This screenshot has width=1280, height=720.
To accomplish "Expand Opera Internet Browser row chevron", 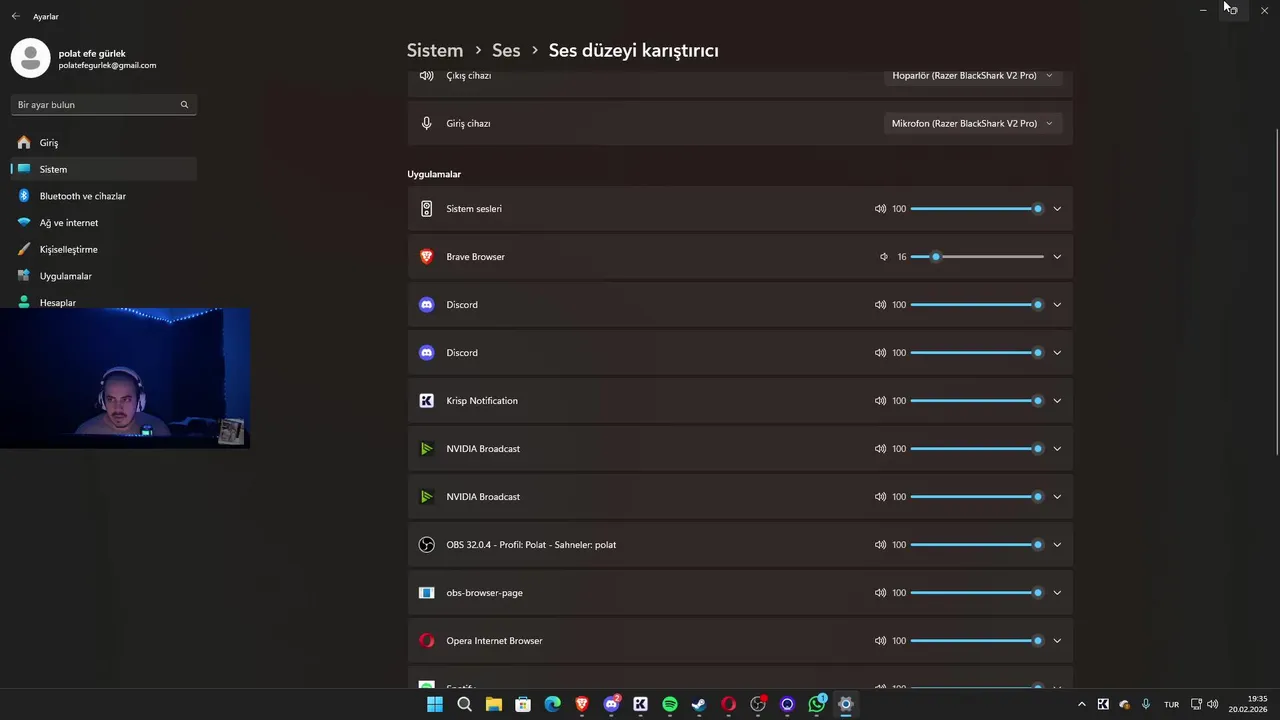I will point(1057,641).
